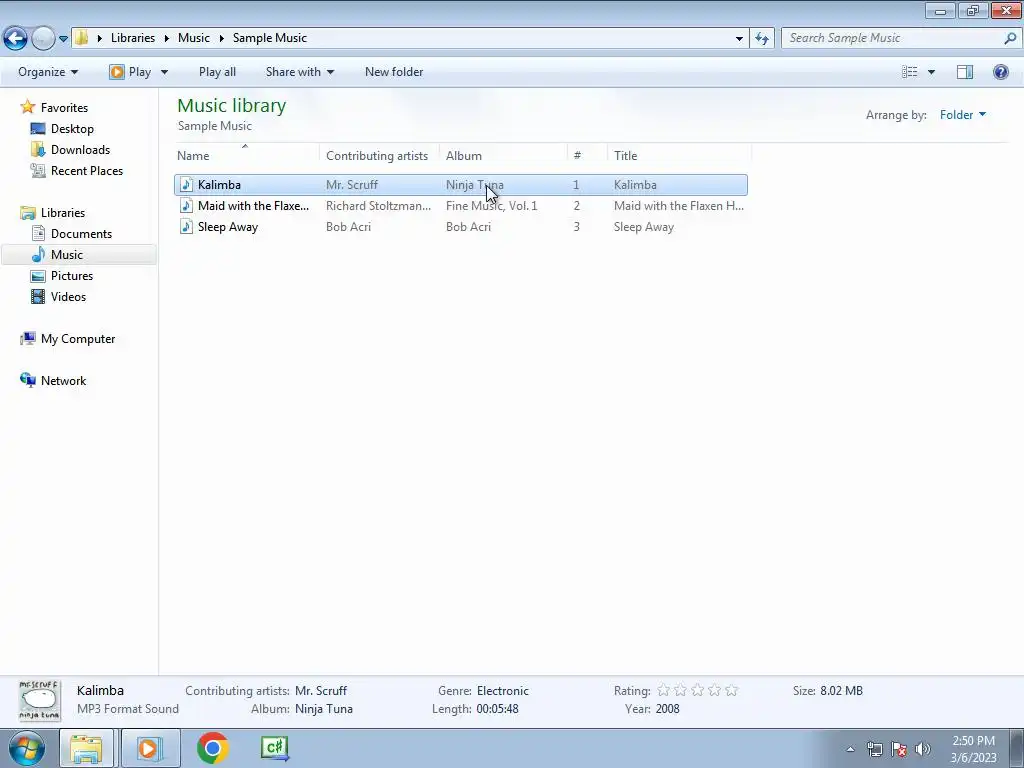Select the Sleep Away file icon

tap(186, 227)
